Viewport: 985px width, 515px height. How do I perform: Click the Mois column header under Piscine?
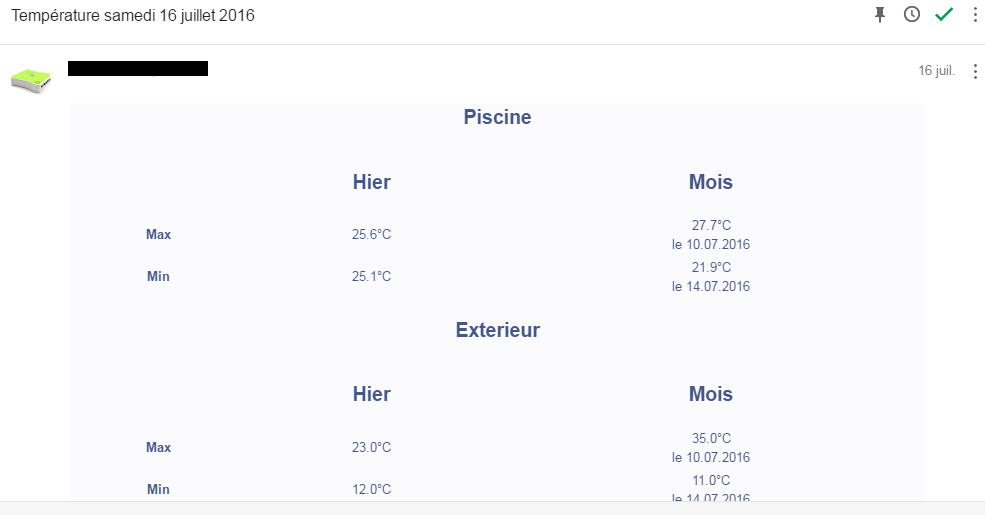point(710,182)
